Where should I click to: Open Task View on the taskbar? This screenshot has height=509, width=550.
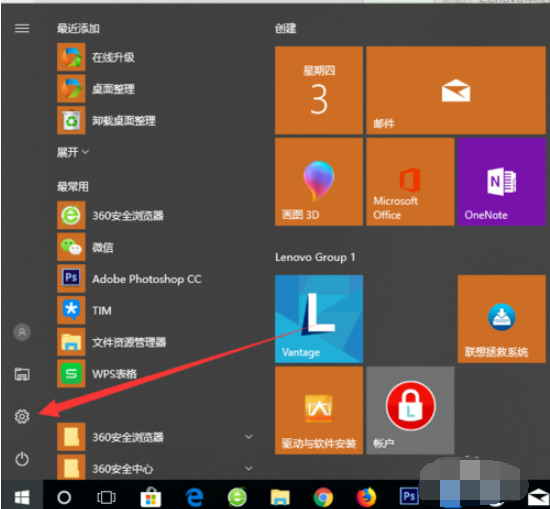[106, 497]
